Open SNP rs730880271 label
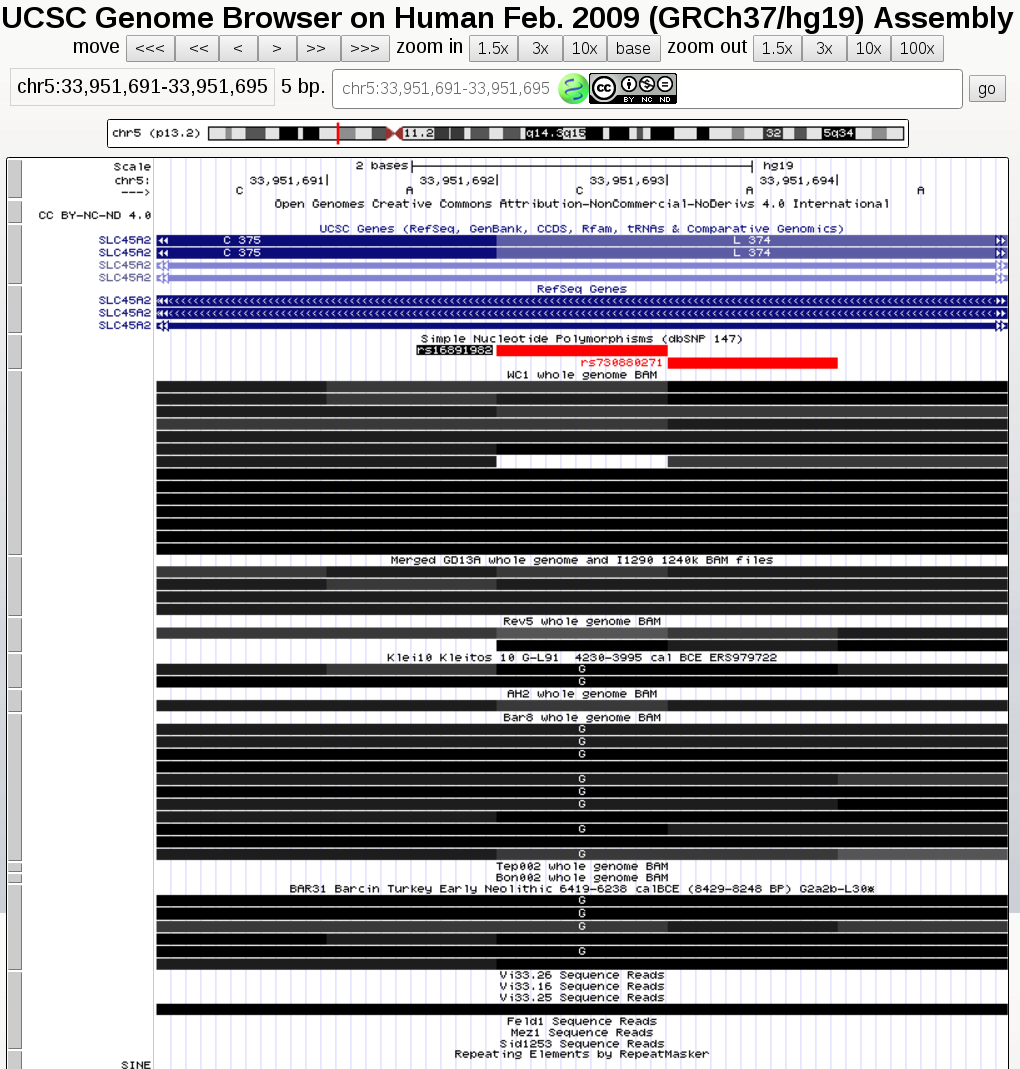Image resolution: width=1020 pixels, height=1069 pixels. click(621, 363)
